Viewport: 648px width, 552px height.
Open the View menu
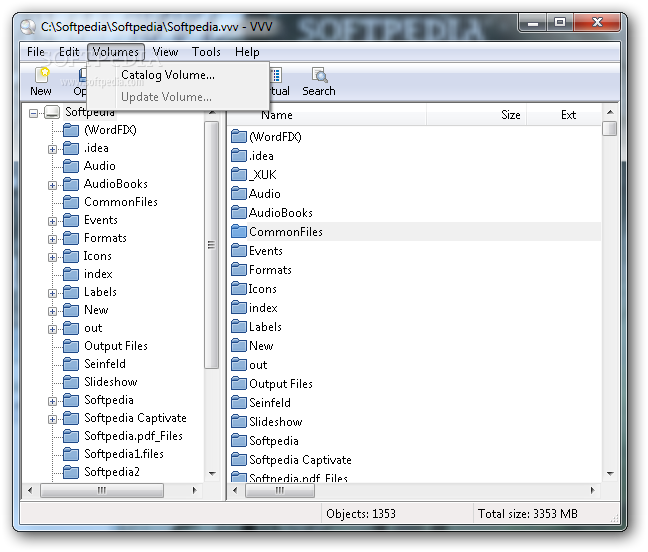165,52
